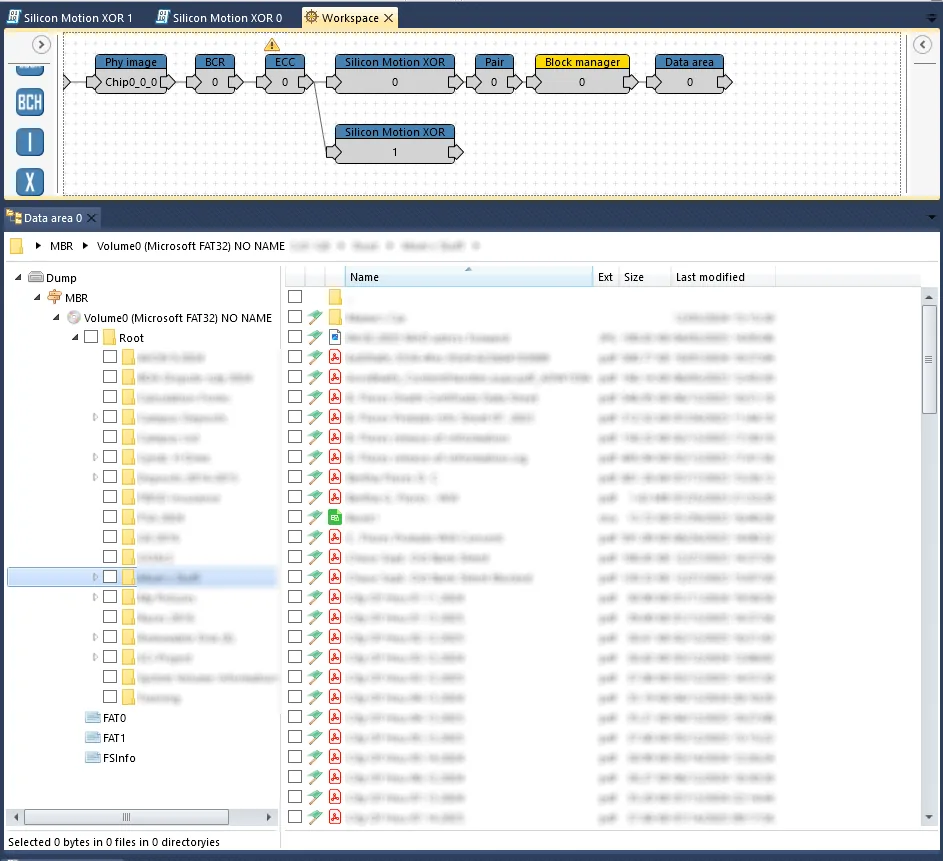Select the Phy image node in the workspace

pos(131,73)
